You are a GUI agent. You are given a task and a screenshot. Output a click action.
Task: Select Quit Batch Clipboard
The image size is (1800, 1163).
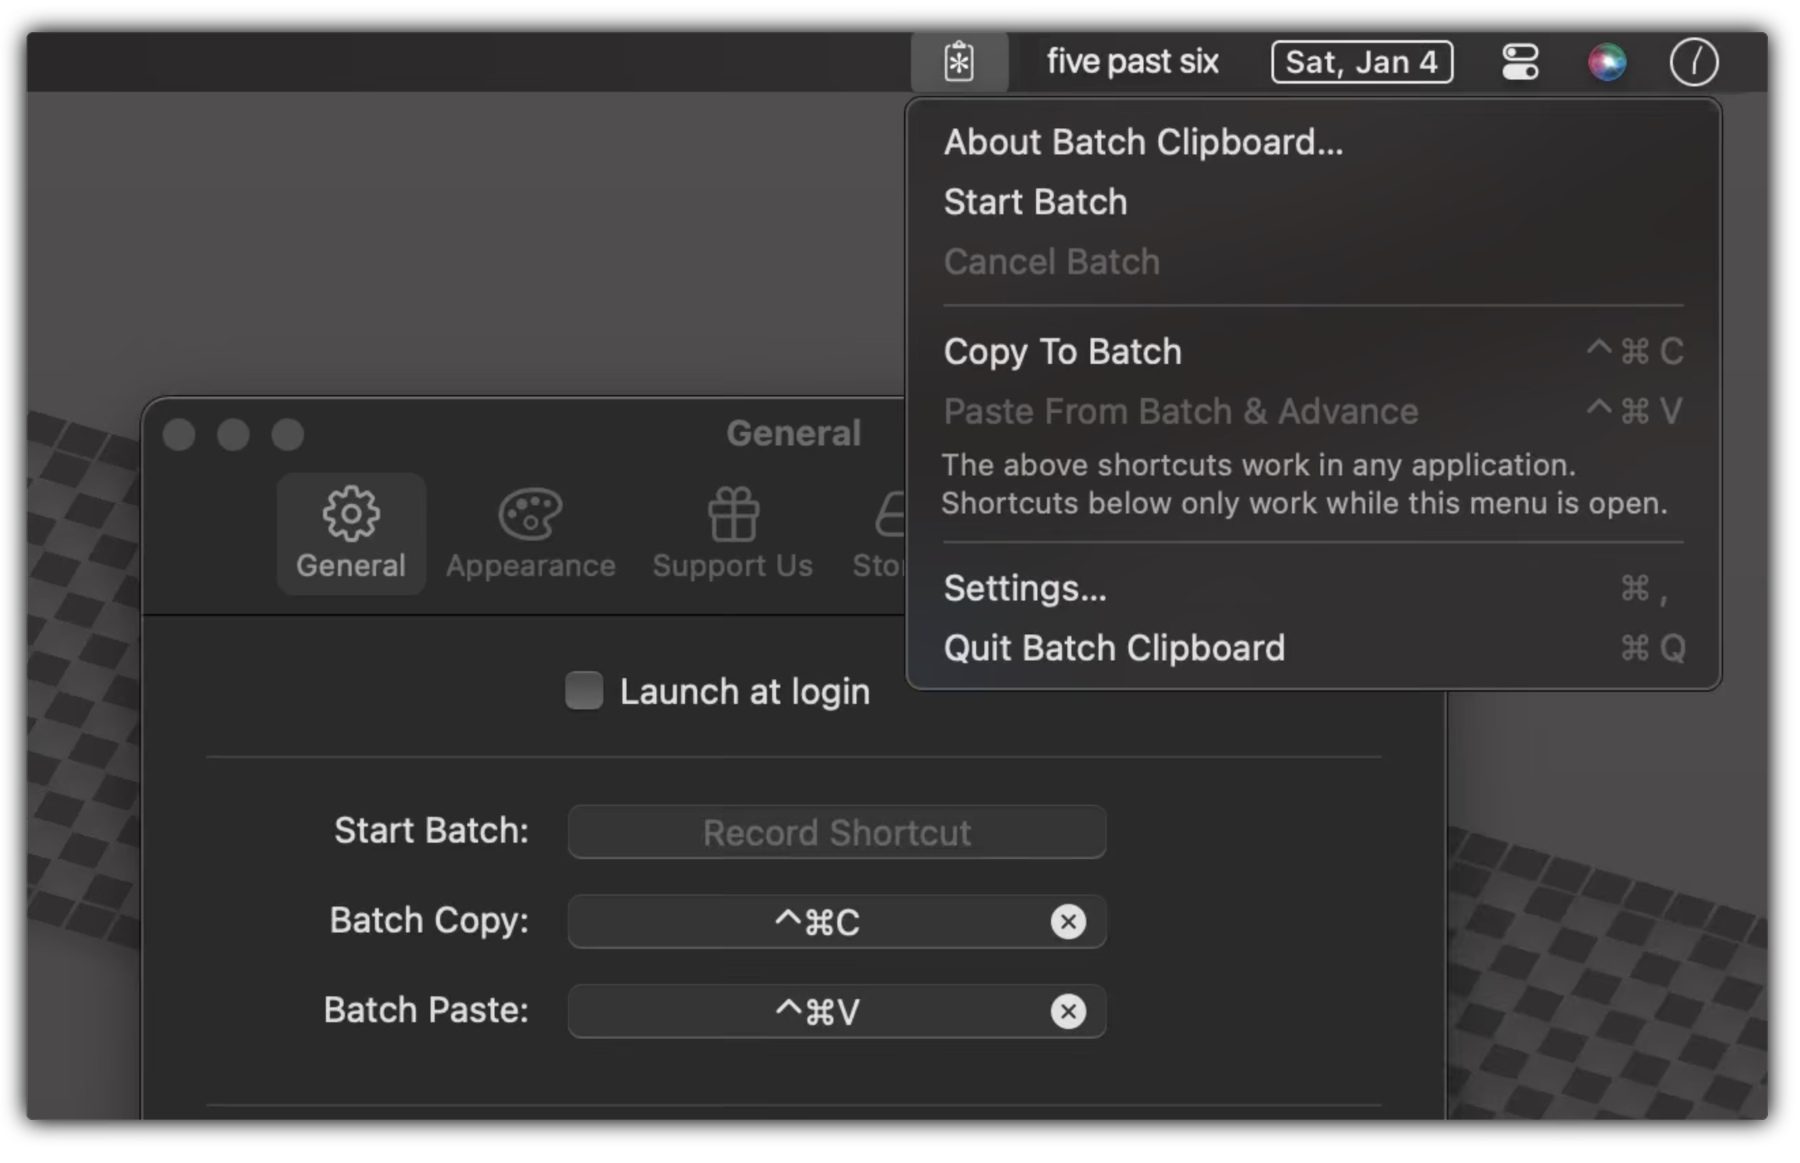click(1114, 648)
